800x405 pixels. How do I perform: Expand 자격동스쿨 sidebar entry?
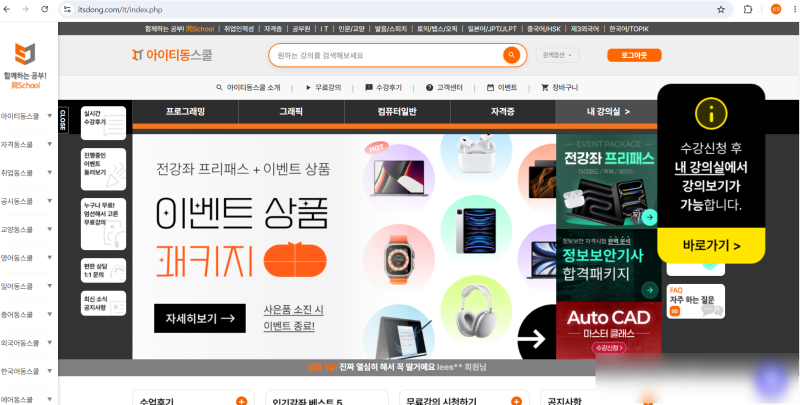point(49,144)
